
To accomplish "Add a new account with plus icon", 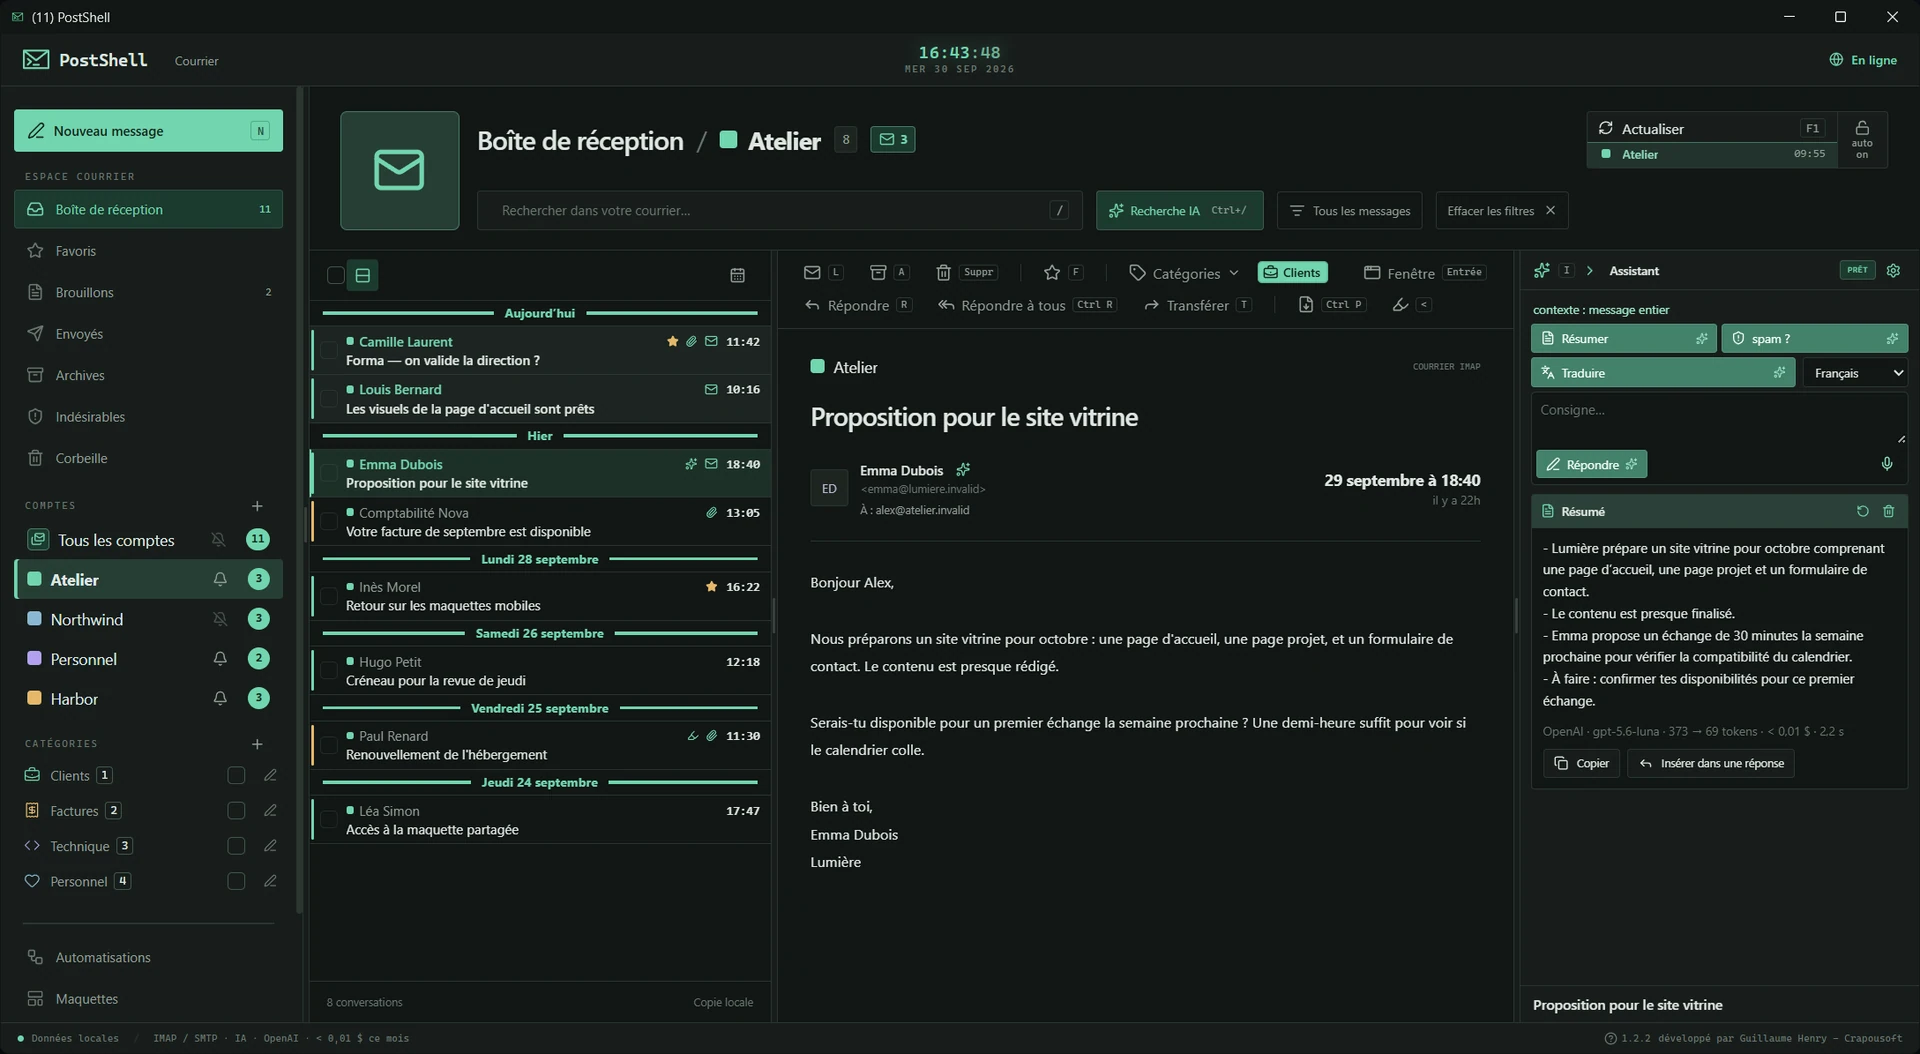I will [257, 506].
